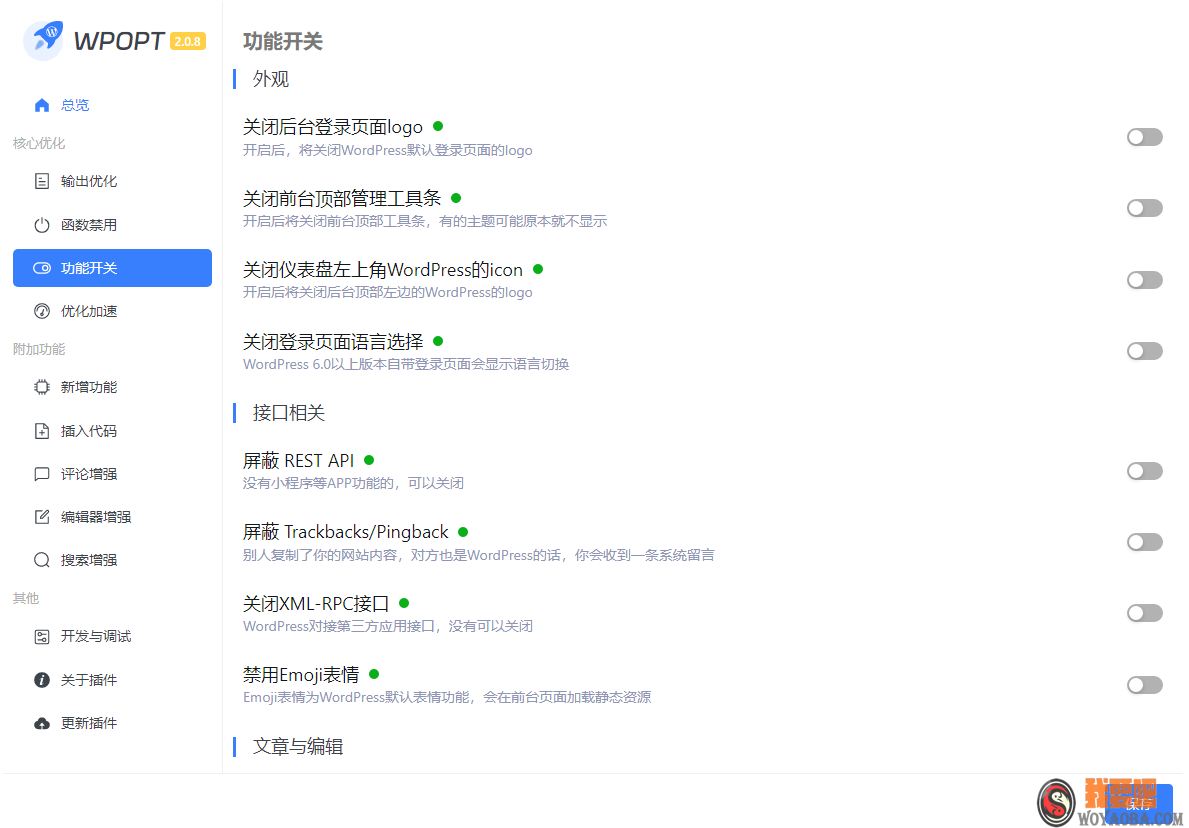1189x828 pixels.
Task: Click the 输出优化 document icon in sidebar
Action: coord(41,181)
